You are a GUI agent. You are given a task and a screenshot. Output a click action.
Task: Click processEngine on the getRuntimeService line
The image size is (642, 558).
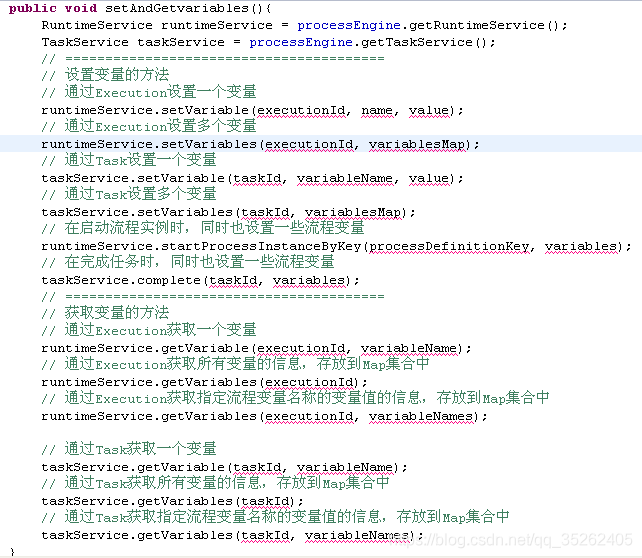point(349,25)
